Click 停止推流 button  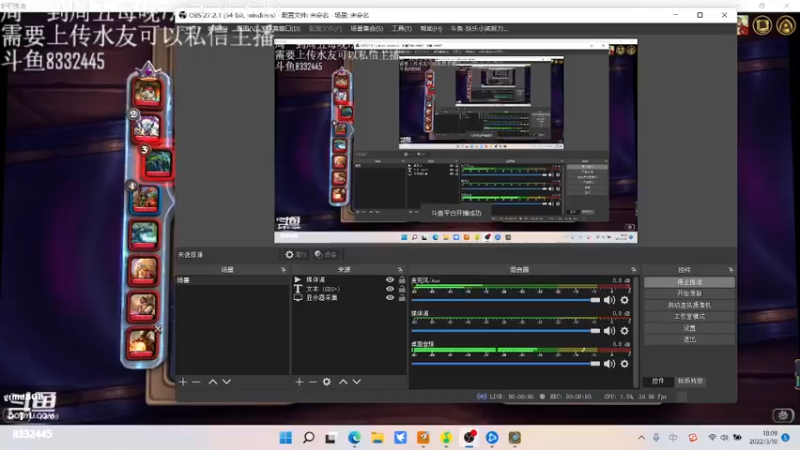pyautogui.click(x=689, y=282)
